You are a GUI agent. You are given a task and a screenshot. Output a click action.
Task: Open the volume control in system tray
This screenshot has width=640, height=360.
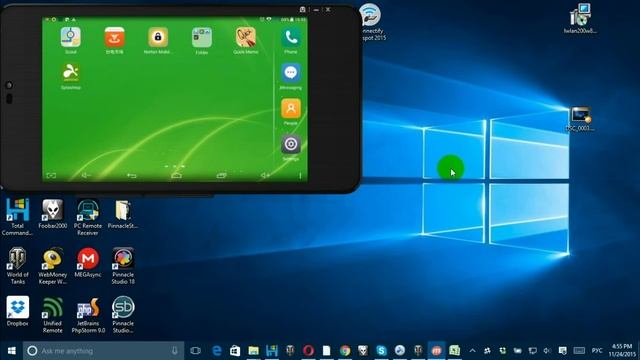(x=547, y=351)
